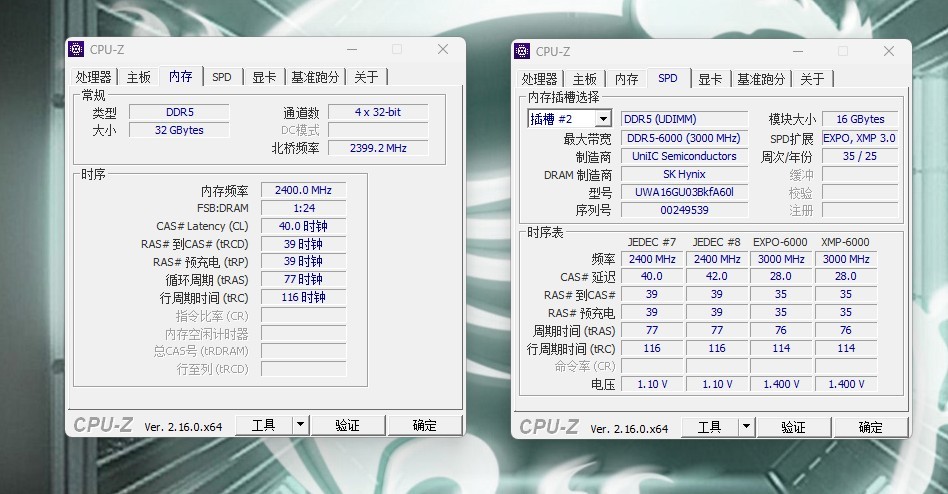Close the right CPU-Z window

(x=889, y=51)
